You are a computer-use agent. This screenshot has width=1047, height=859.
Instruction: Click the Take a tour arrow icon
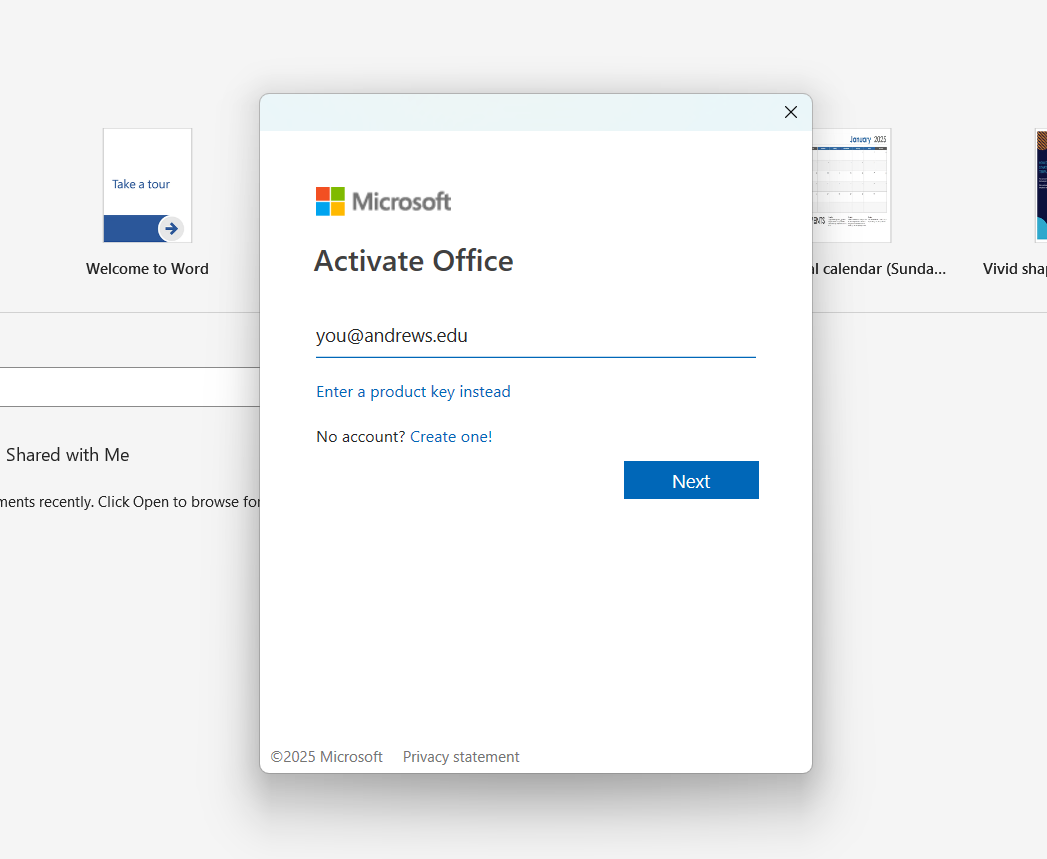pyautogui.click(x=172, y=228)
